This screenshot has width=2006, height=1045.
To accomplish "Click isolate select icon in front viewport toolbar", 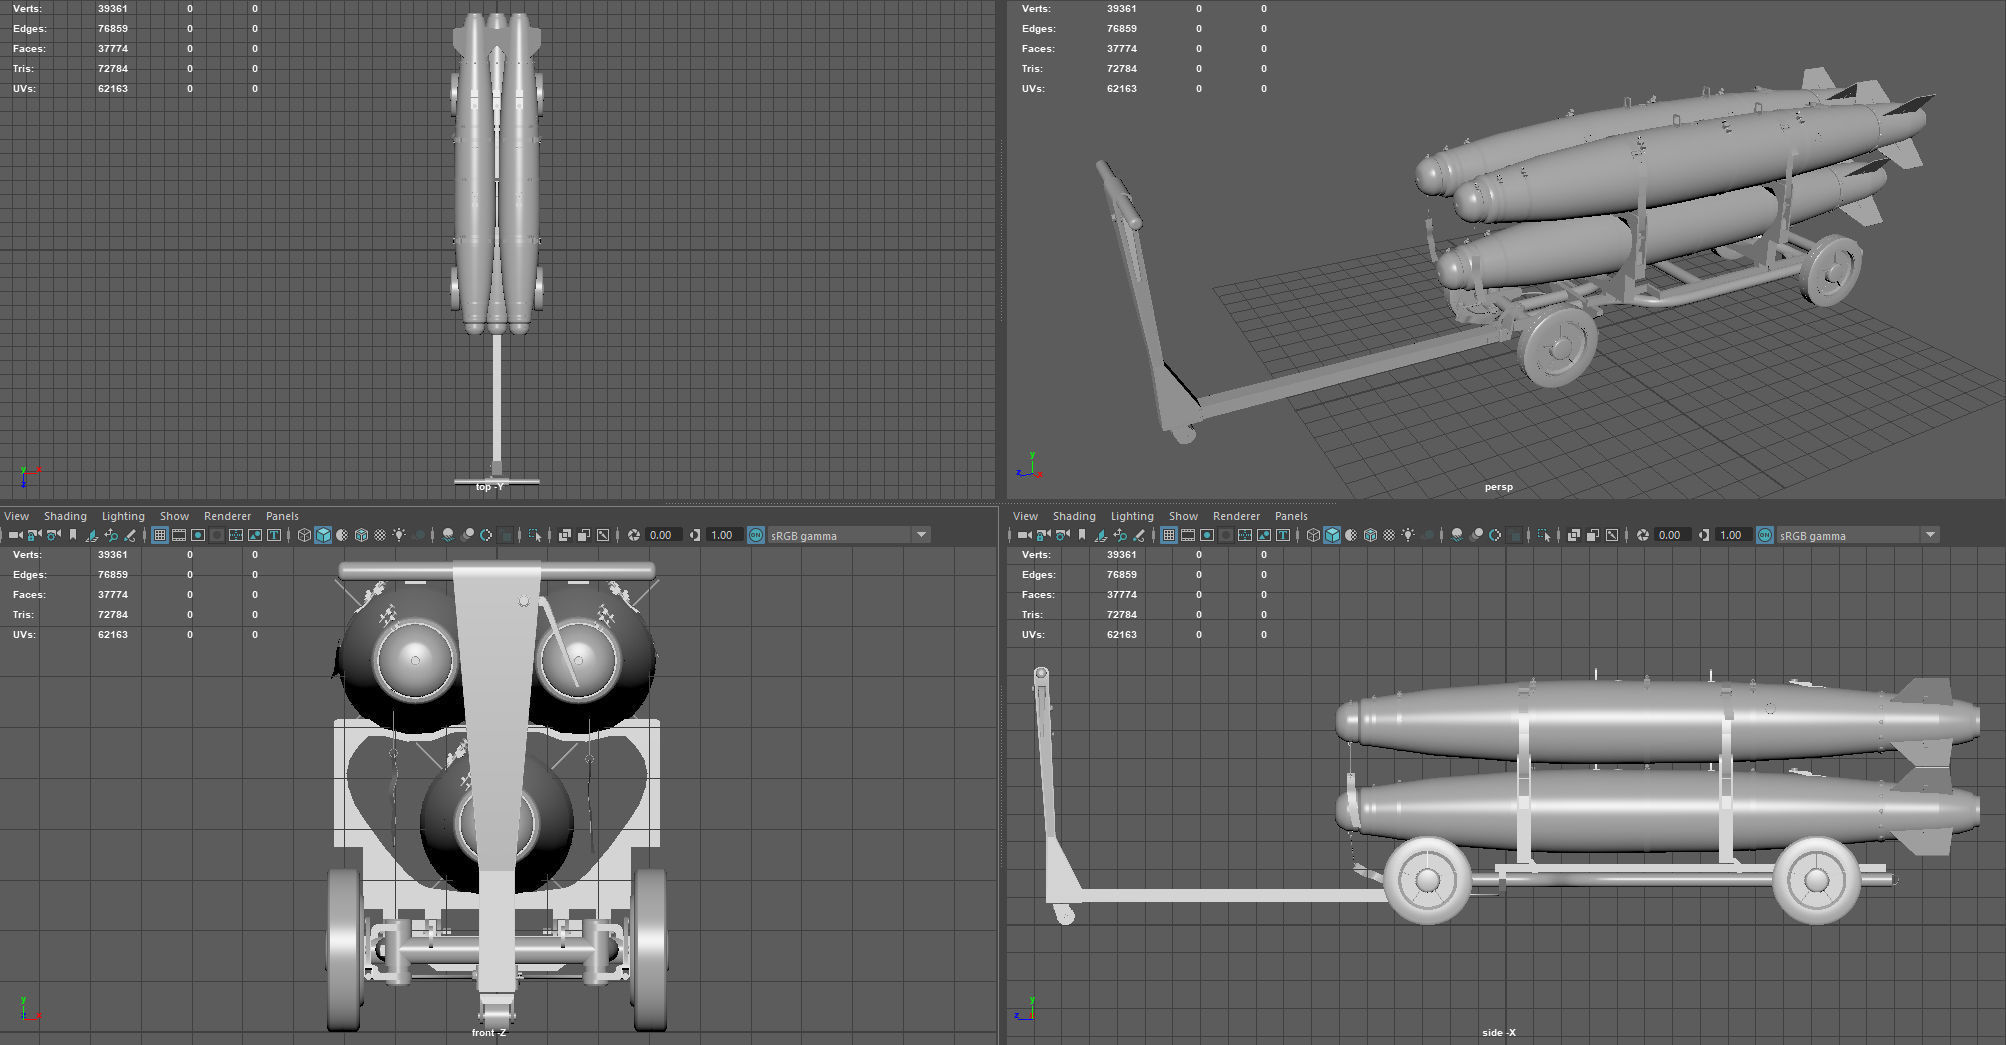I will click(x=534, y=535).
